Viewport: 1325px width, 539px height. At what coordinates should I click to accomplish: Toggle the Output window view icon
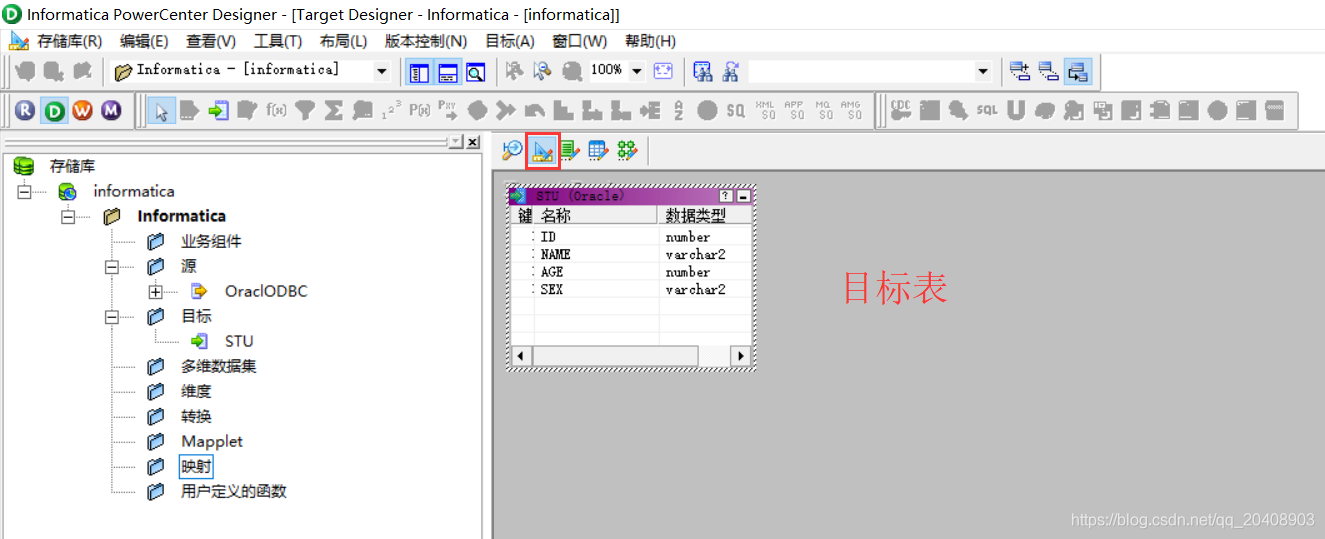447,71
